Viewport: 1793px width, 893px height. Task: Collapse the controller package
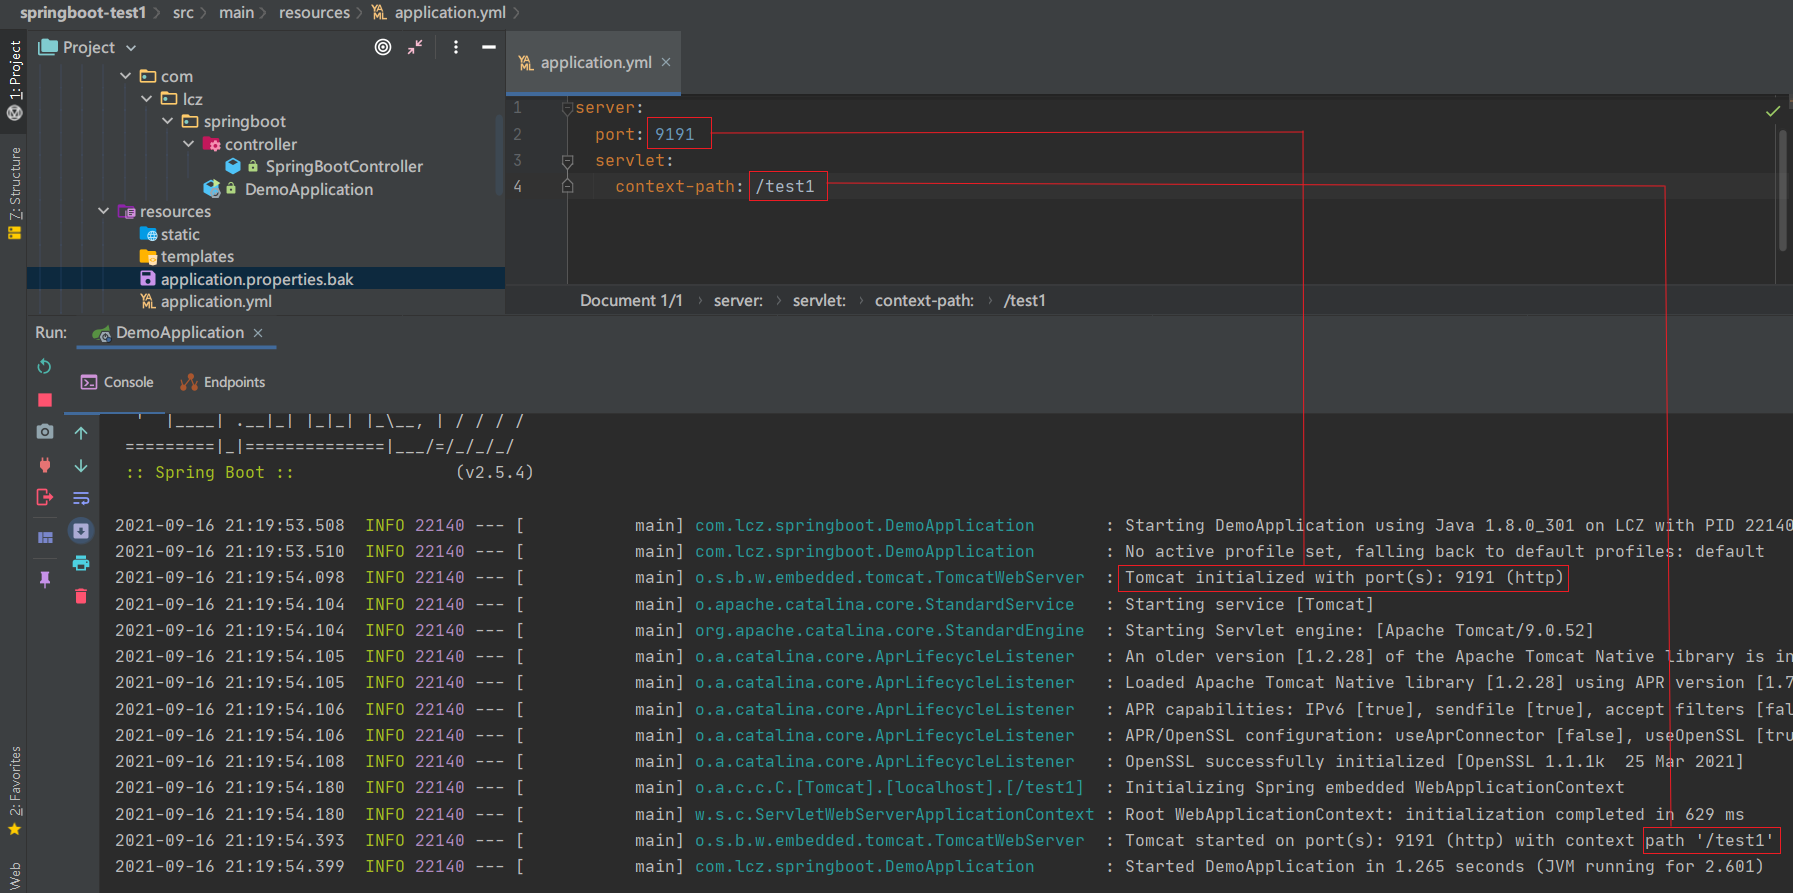188,144
